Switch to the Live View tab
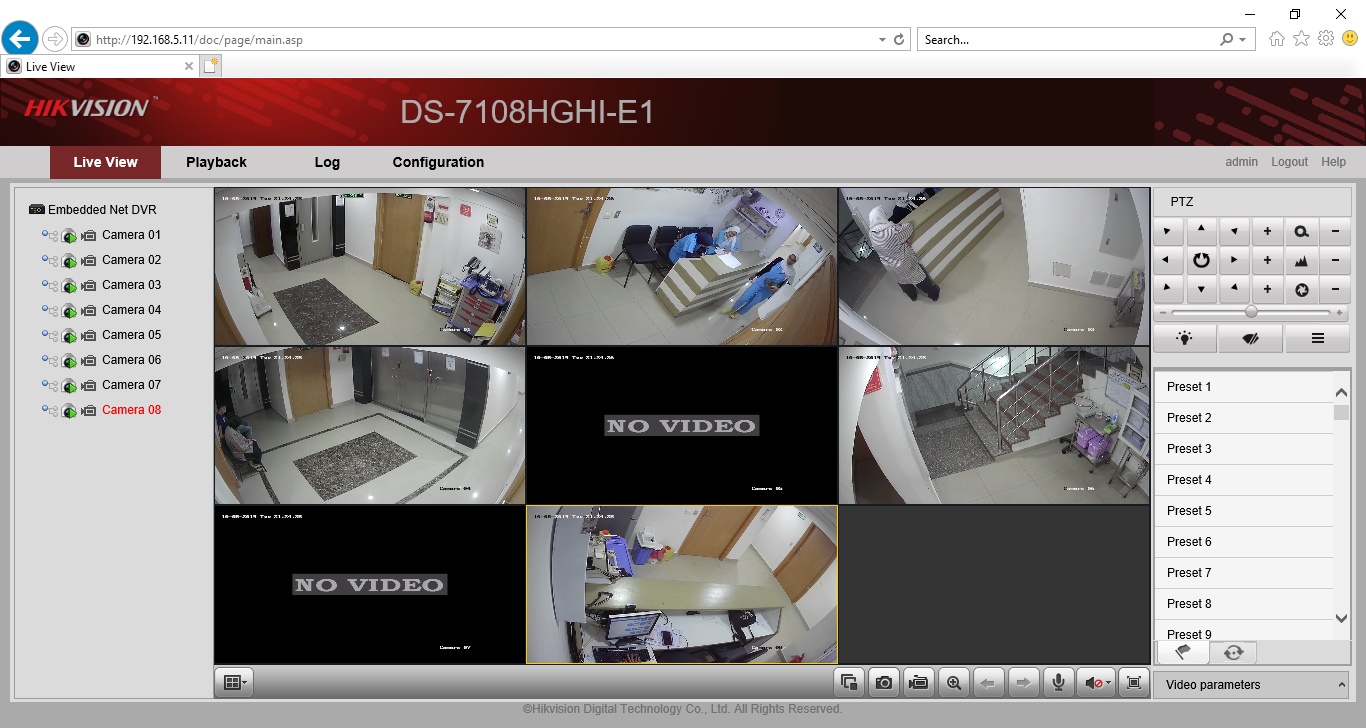This screenshot has width=1366, height=728. point(105,162)
